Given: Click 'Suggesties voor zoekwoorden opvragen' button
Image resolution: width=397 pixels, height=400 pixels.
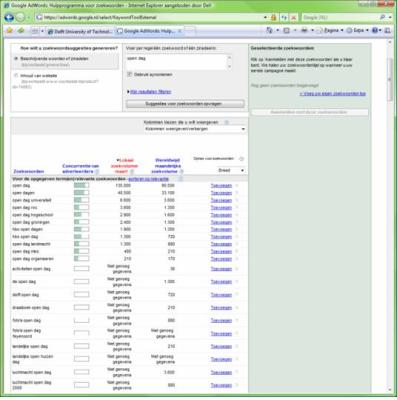Looking at the screenshot, I should (185, 104).
